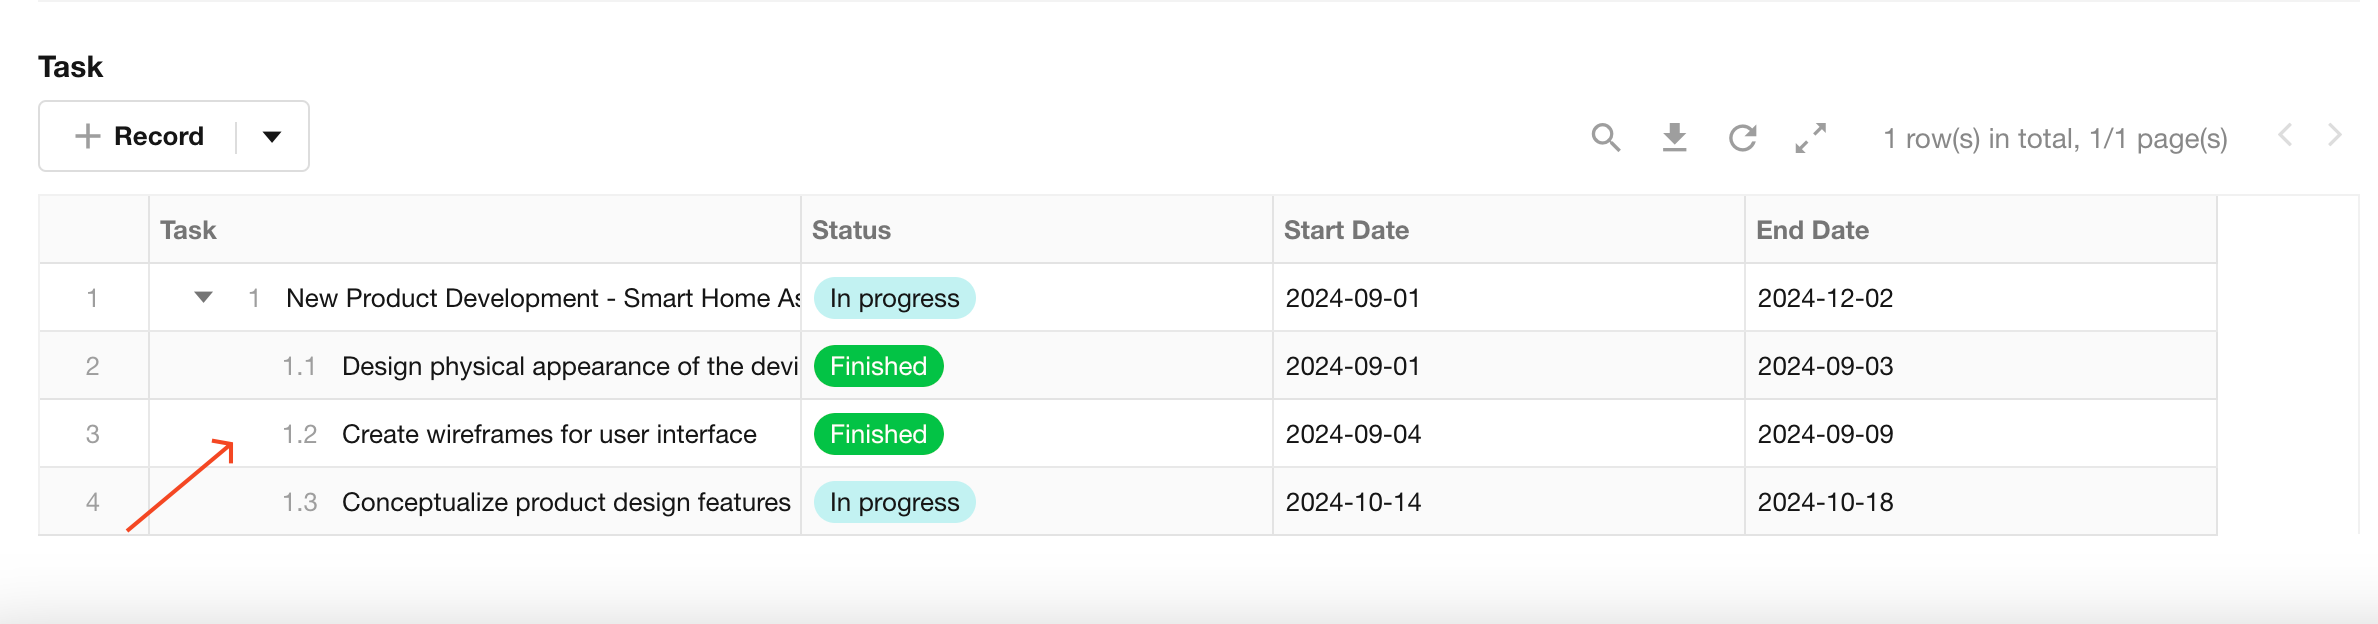Go to the next page arrow

2335,135
